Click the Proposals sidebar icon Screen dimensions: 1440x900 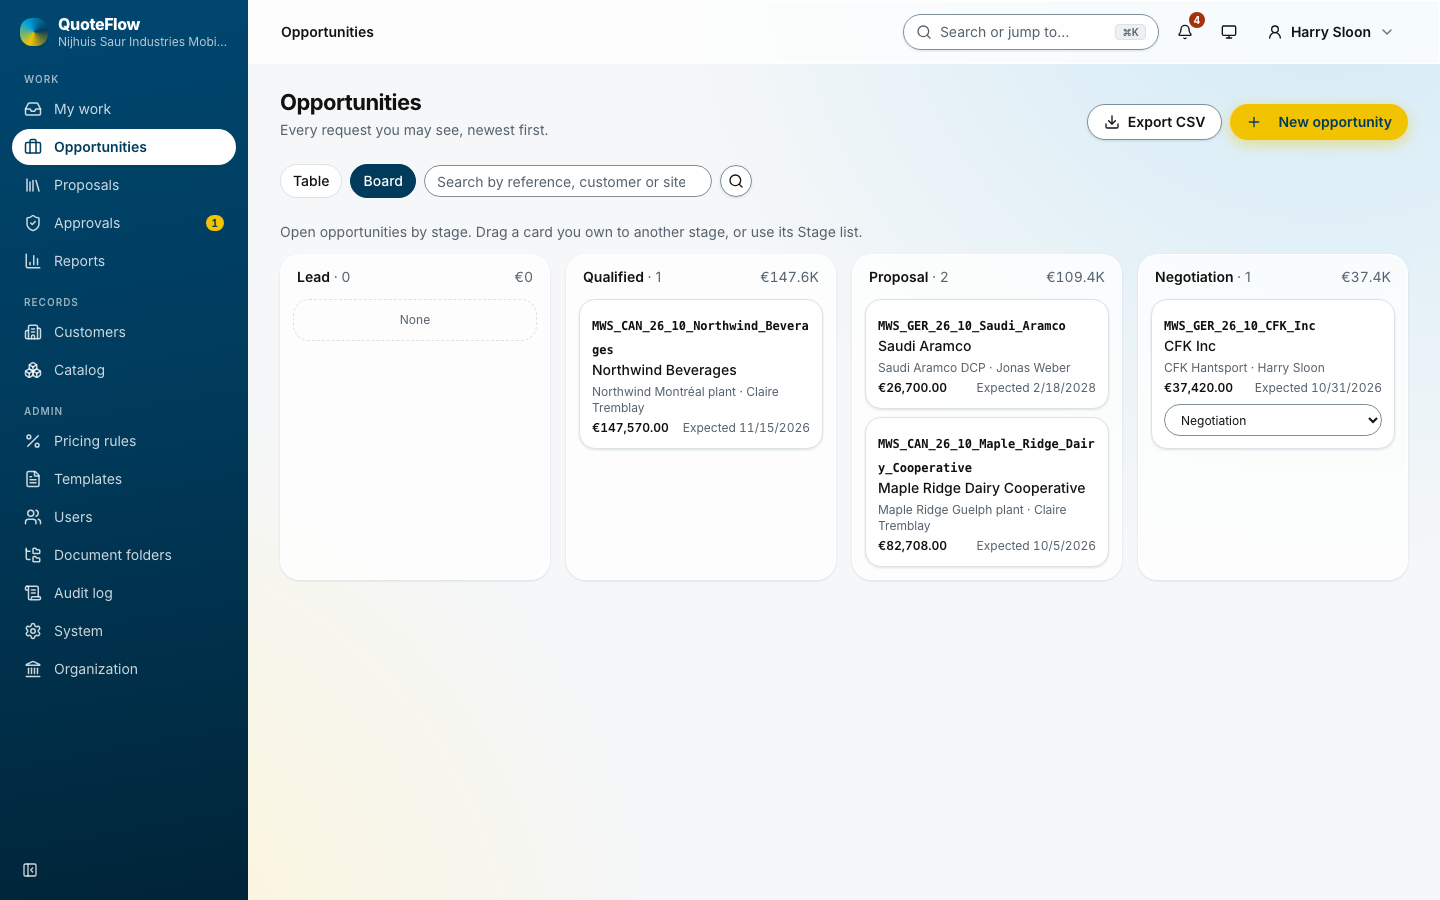pos(33,185)
